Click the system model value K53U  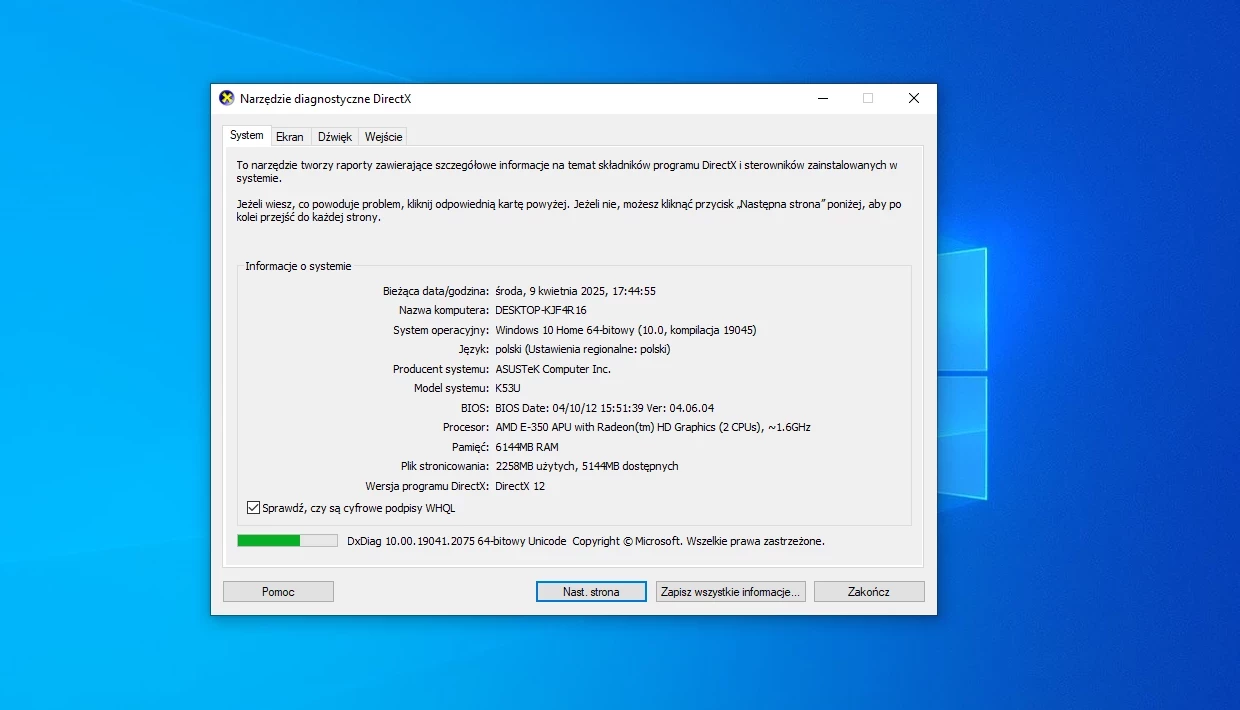click(510, 388)
